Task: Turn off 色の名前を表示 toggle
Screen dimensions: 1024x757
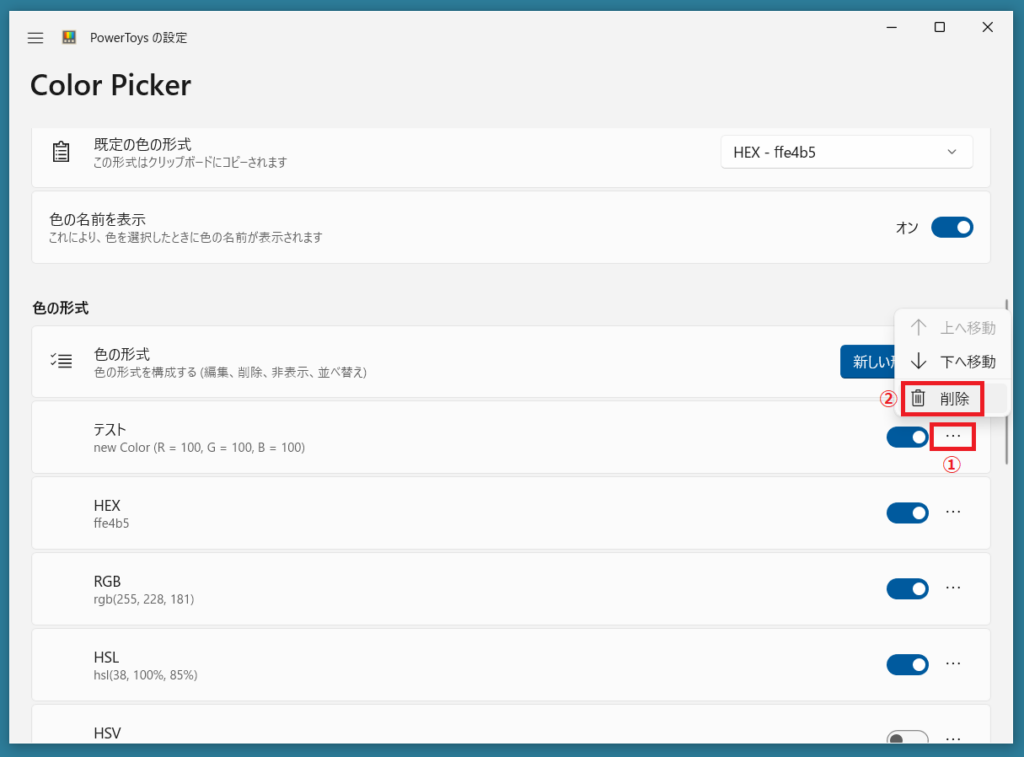Action: pos(952,227)
